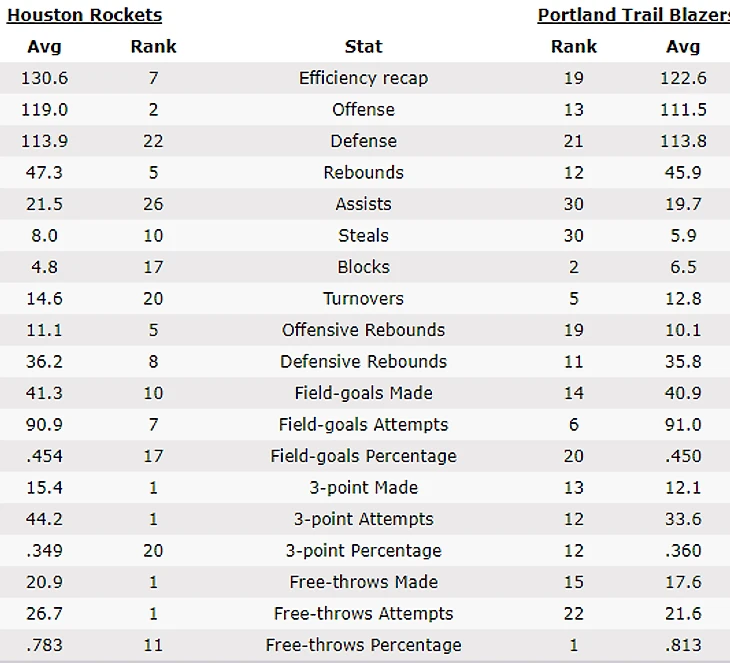
Task: Click the Defensive Rebounds label
Action: pyautogui.click(x=363, y=362)
